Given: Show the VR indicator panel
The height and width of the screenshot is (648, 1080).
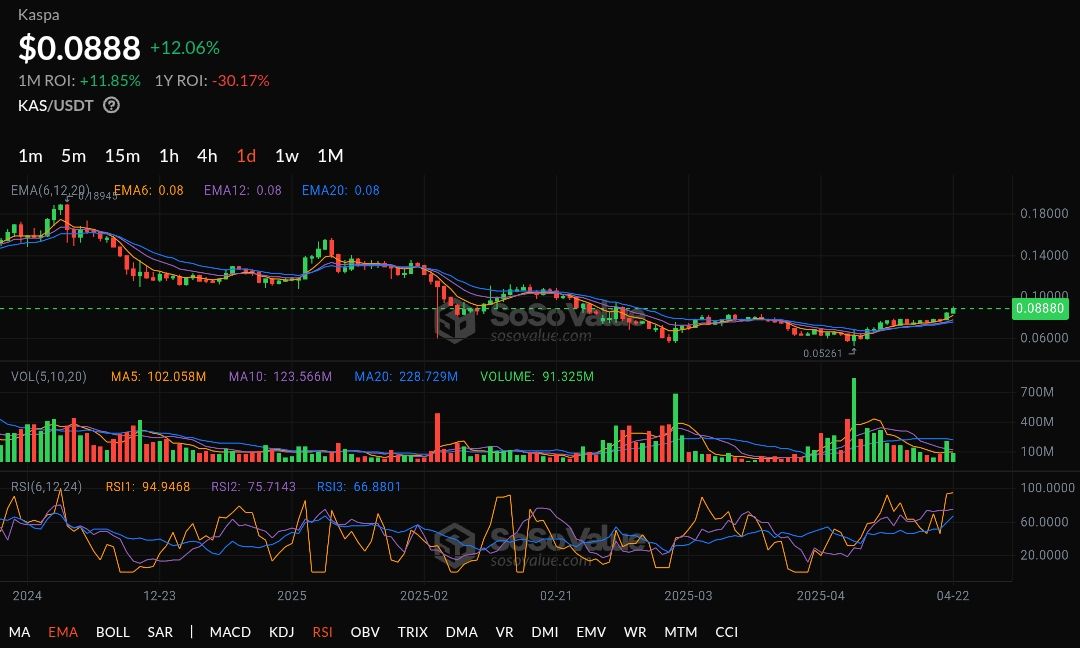Looking at the screenshot, I should (504, 632).
